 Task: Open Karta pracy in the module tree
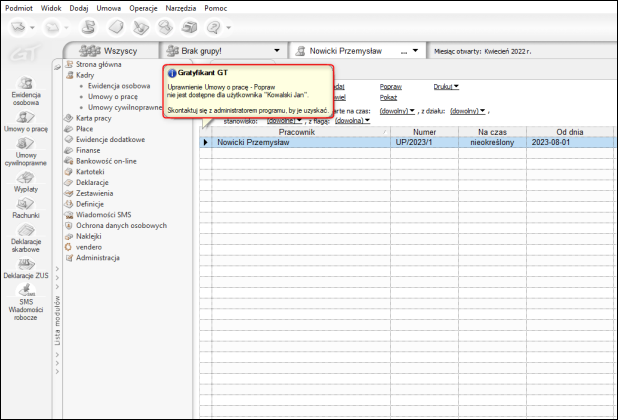pos(93,118)
